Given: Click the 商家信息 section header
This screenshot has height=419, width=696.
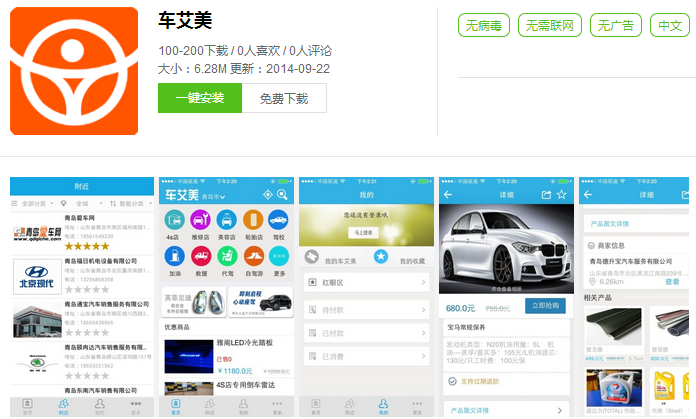Looking at the screenshot, I should point(611,245).
